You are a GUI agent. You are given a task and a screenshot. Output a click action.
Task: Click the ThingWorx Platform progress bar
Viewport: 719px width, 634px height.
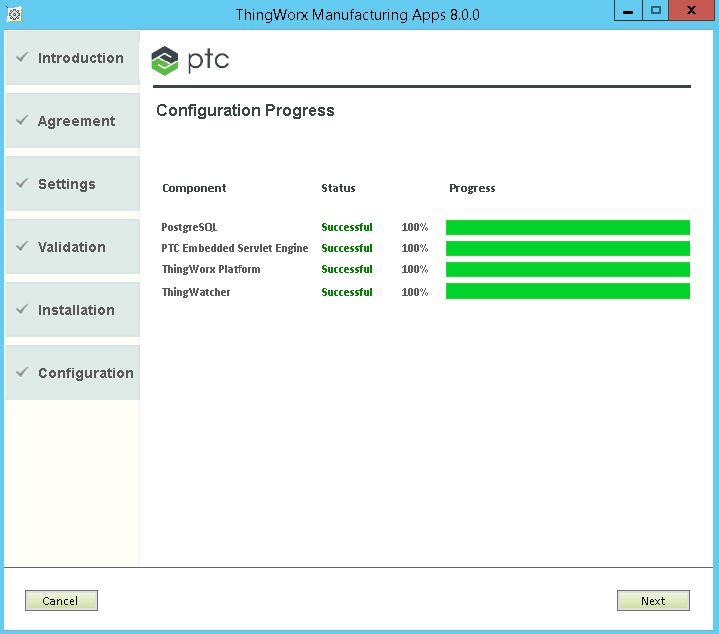[x=568, y=270]
